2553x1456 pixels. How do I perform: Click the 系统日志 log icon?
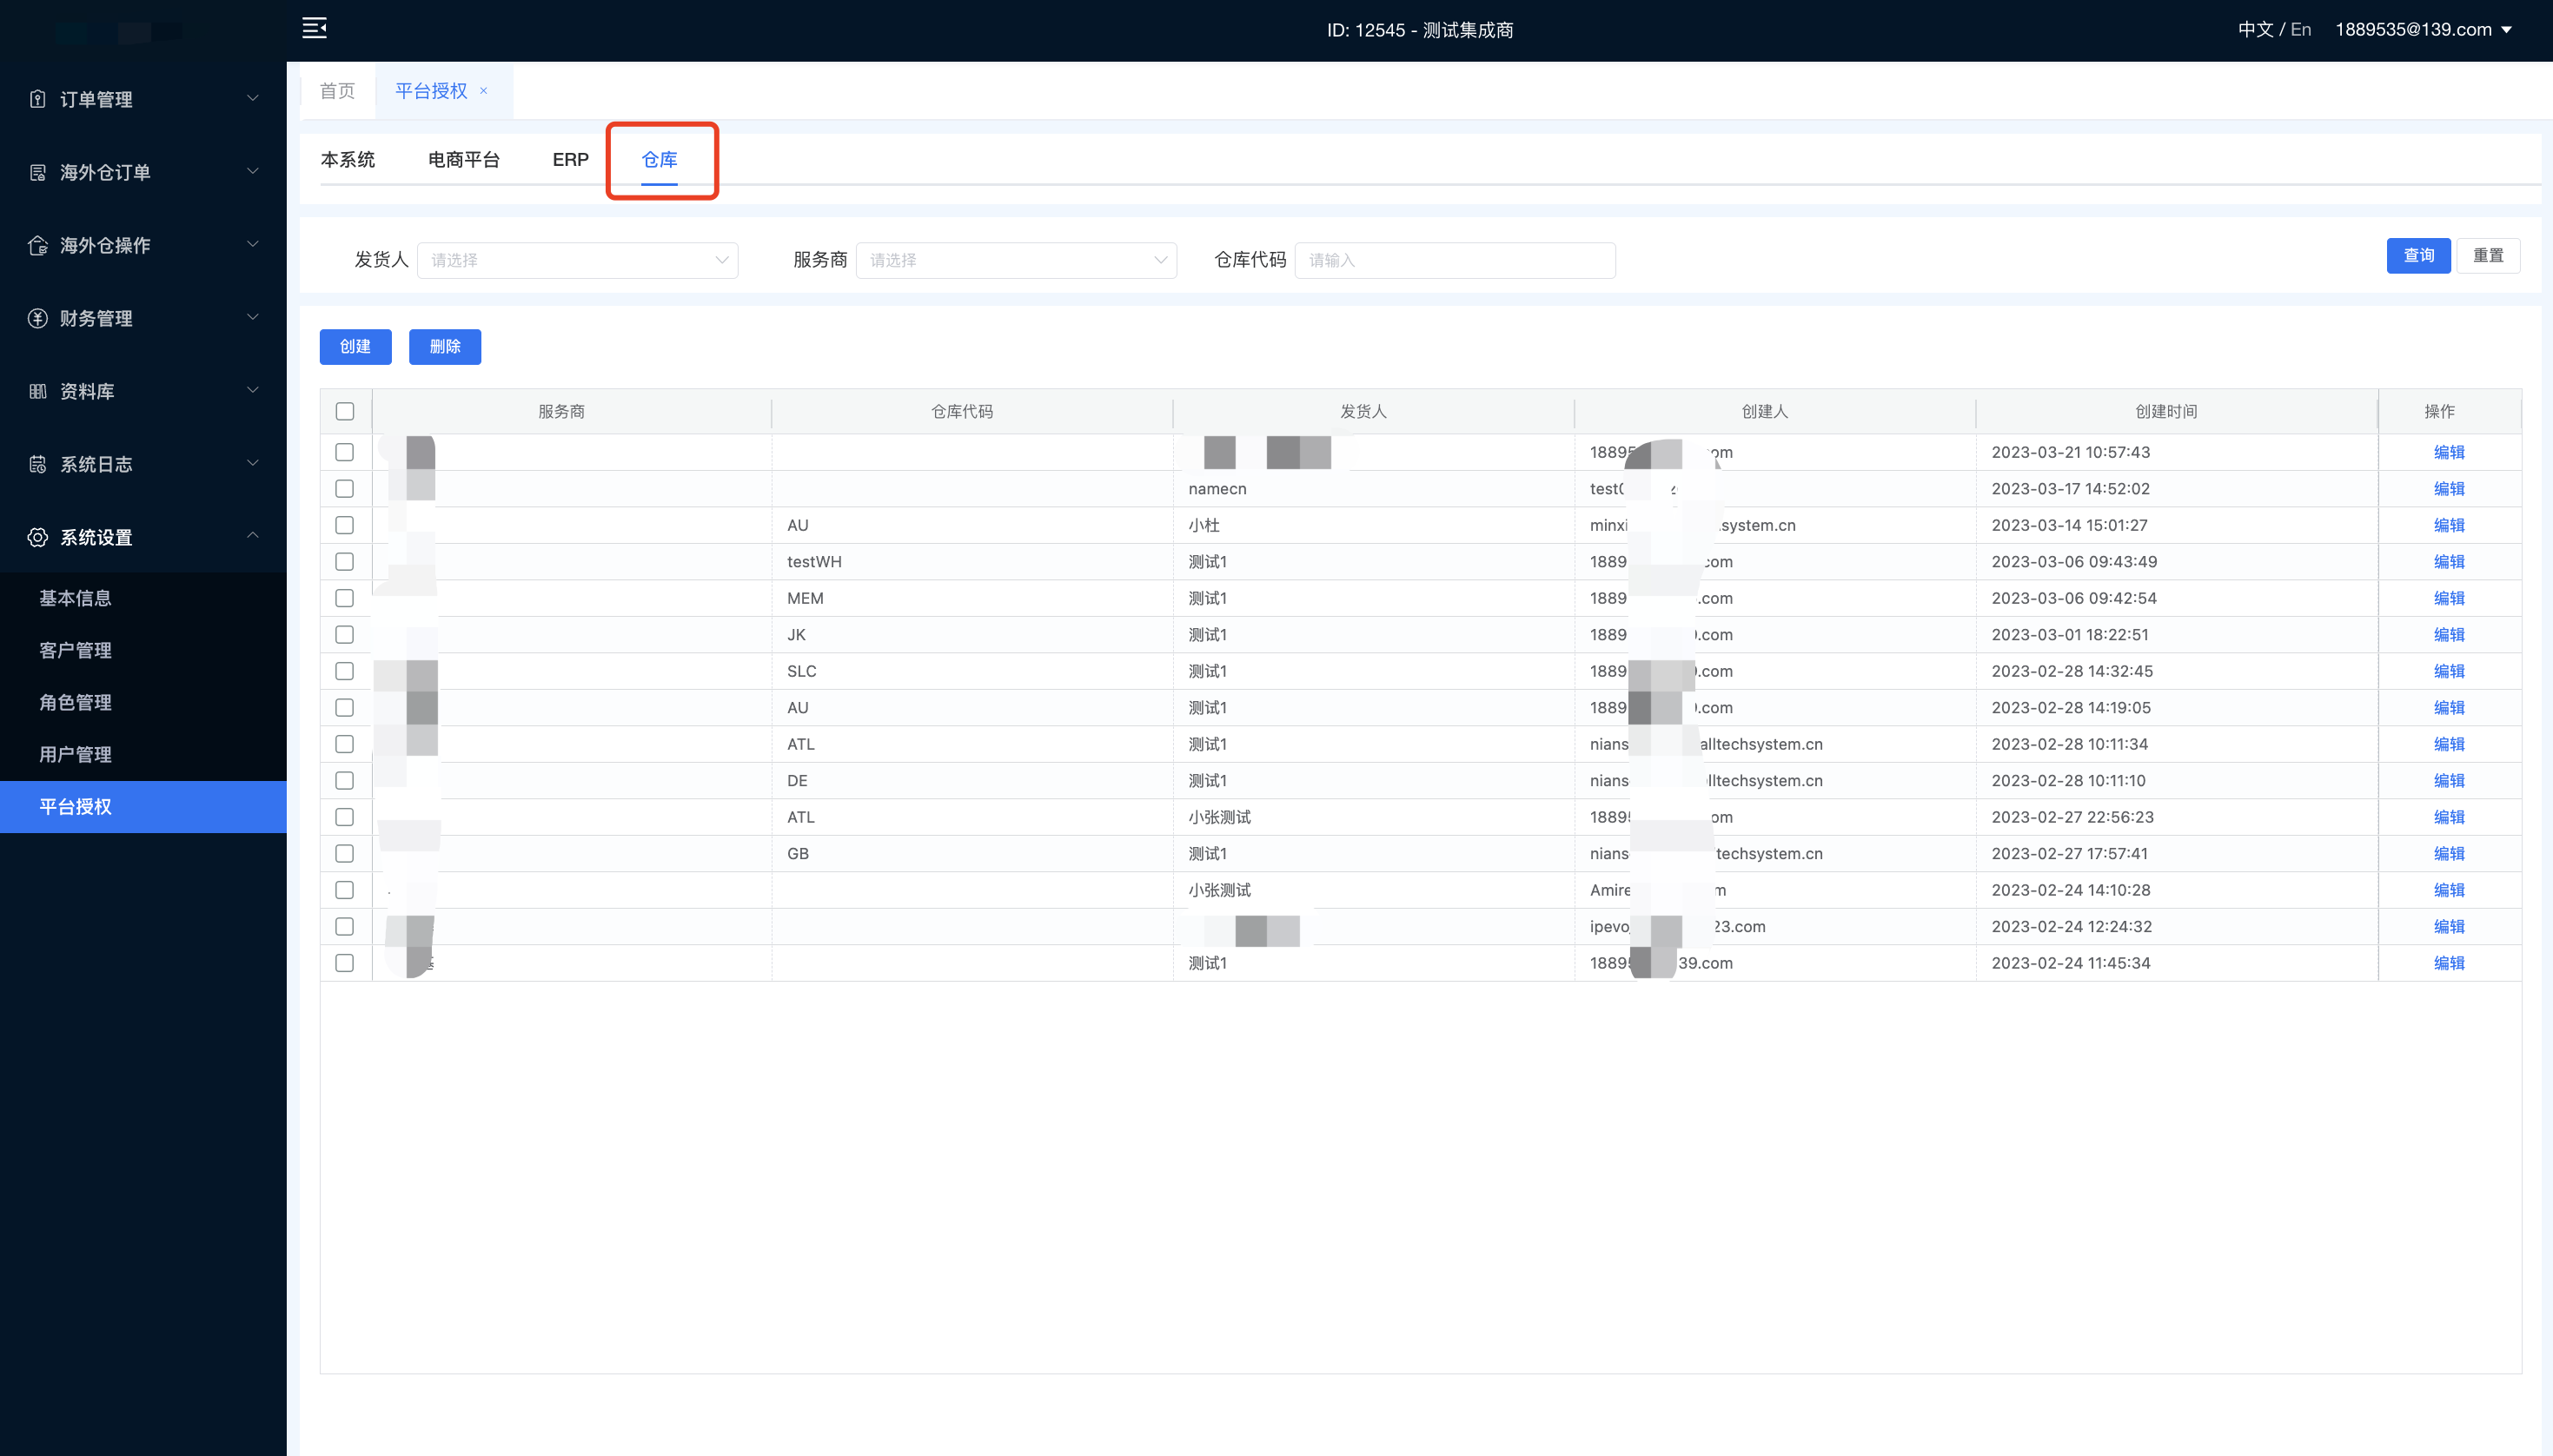coord(38,464)
